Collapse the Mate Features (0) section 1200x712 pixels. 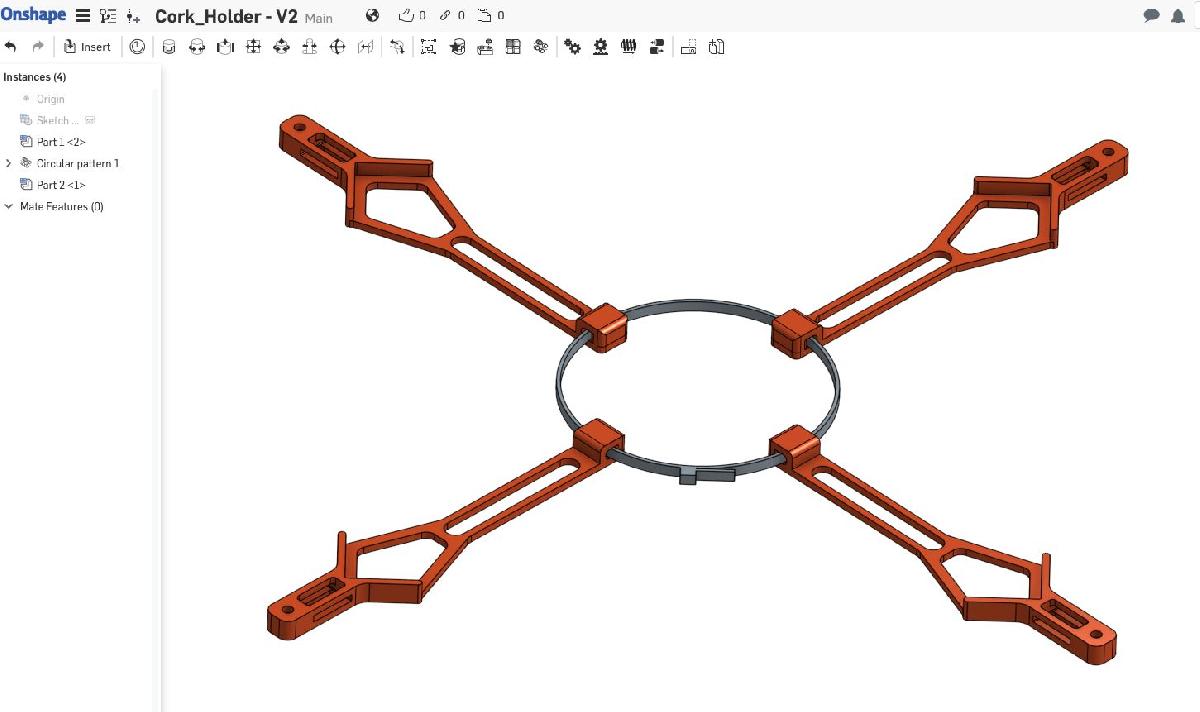[9, 206]
